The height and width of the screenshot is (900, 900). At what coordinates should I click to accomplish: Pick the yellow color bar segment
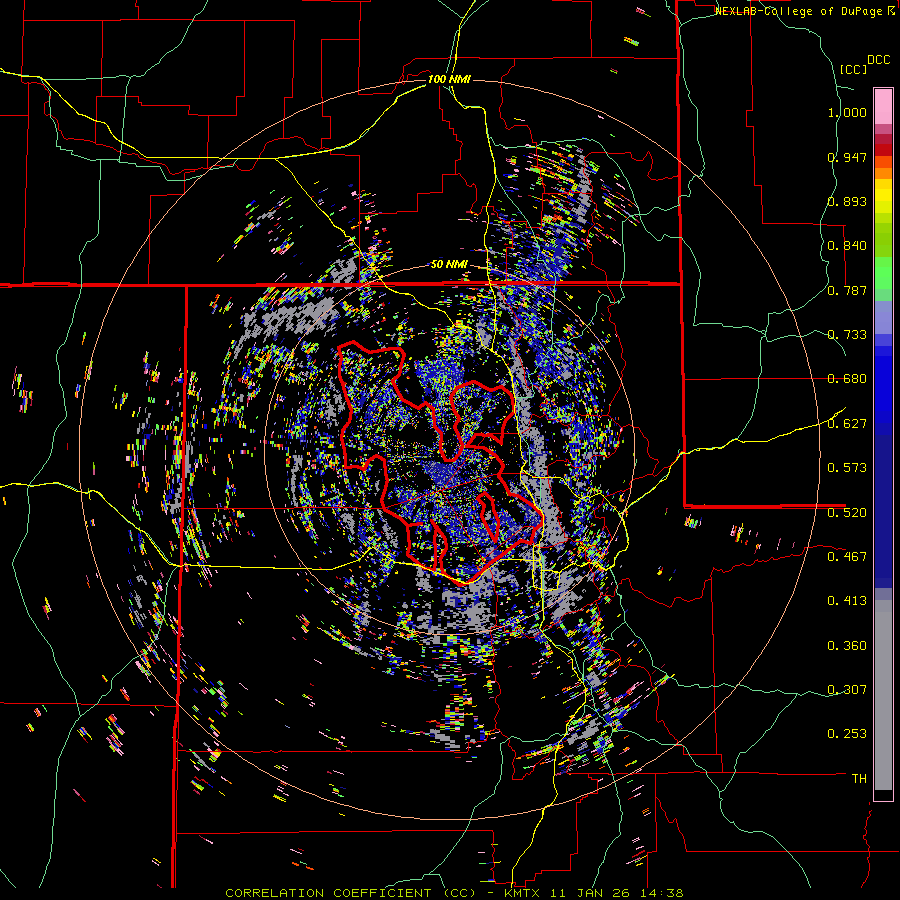point(883,196)
